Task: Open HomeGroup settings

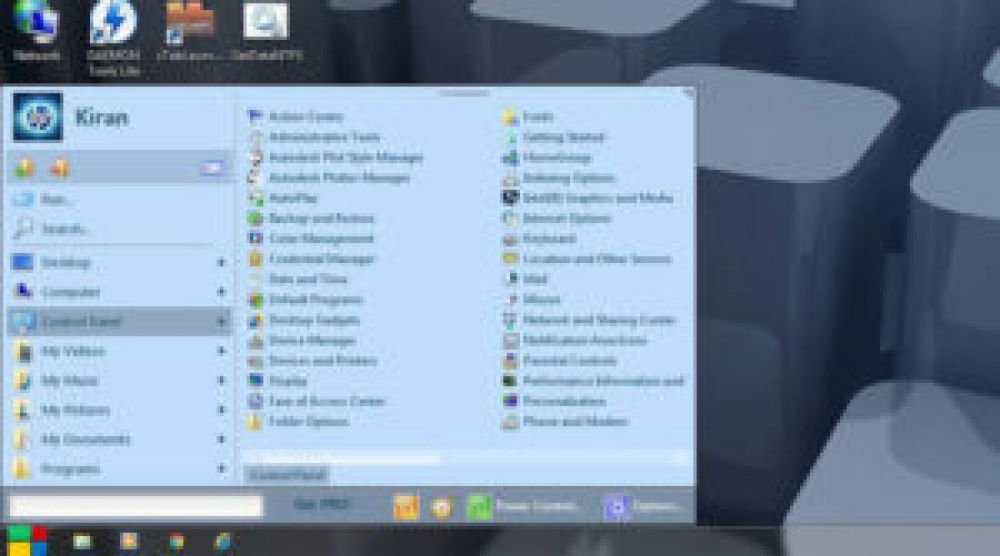Action: coord(547,157)
